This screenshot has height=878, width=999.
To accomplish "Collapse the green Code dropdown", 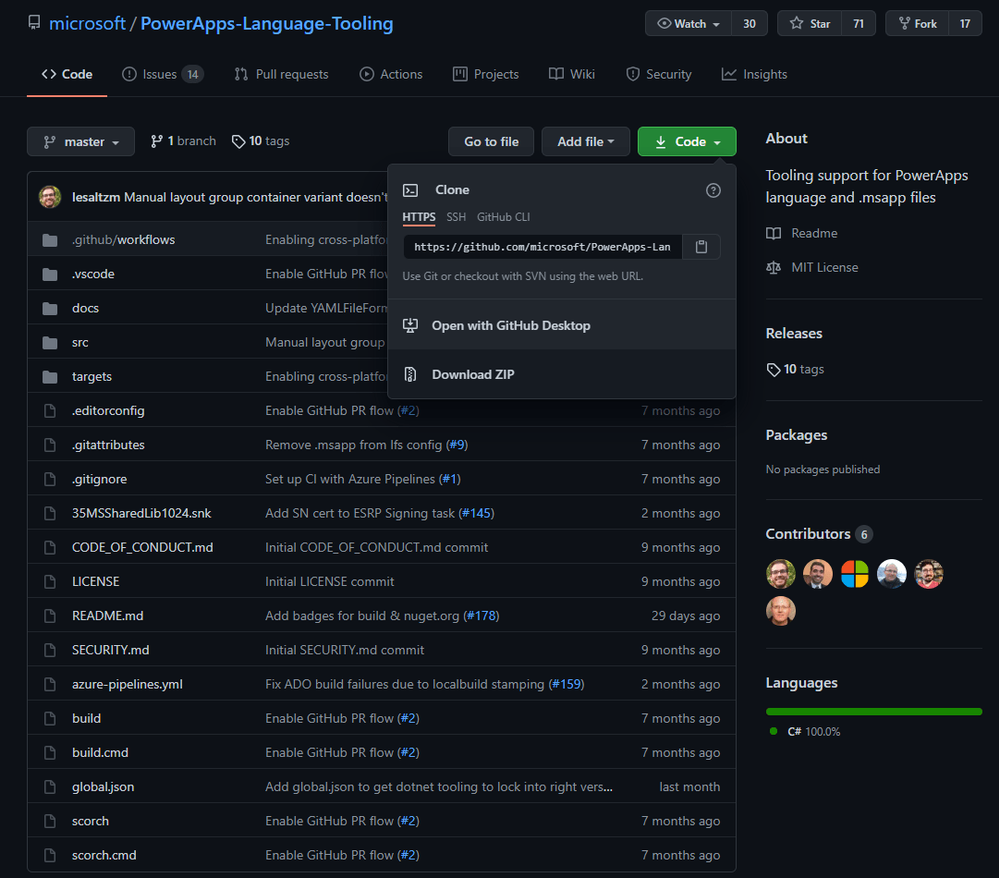I will pyautogui.click(x=687, y=141).
